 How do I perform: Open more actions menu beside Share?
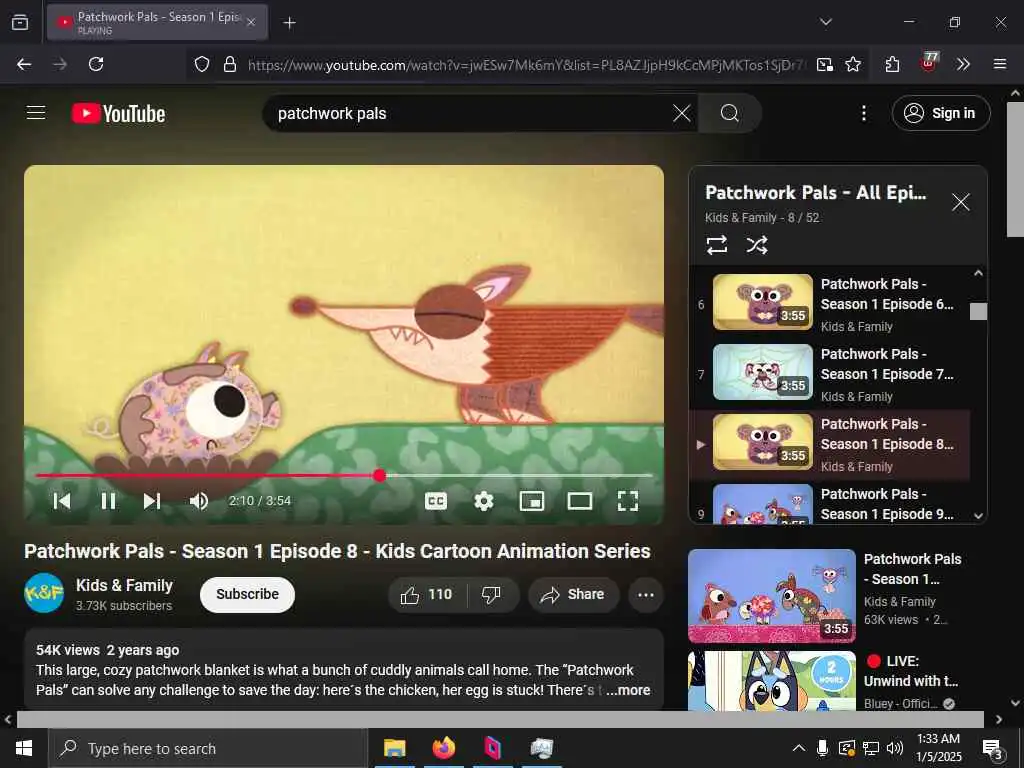coord(645,594)
